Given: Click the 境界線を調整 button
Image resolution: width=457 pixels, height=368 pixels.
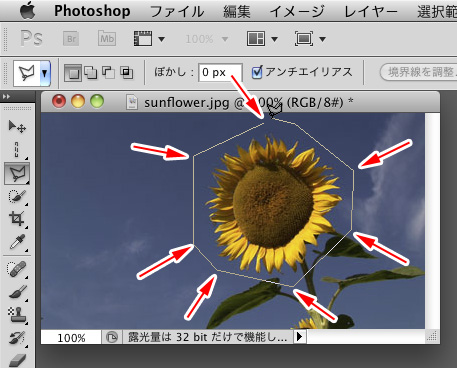Looking at the screenshot, I should pos(418,72).
